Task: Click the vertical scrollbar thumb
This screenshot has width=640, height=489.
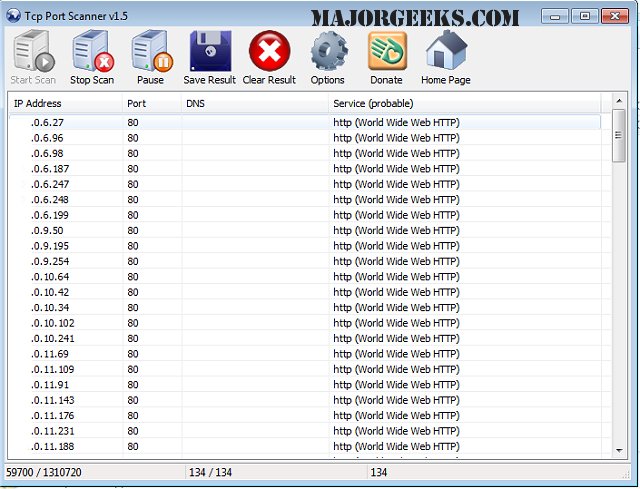Action: tap(619, 136)
